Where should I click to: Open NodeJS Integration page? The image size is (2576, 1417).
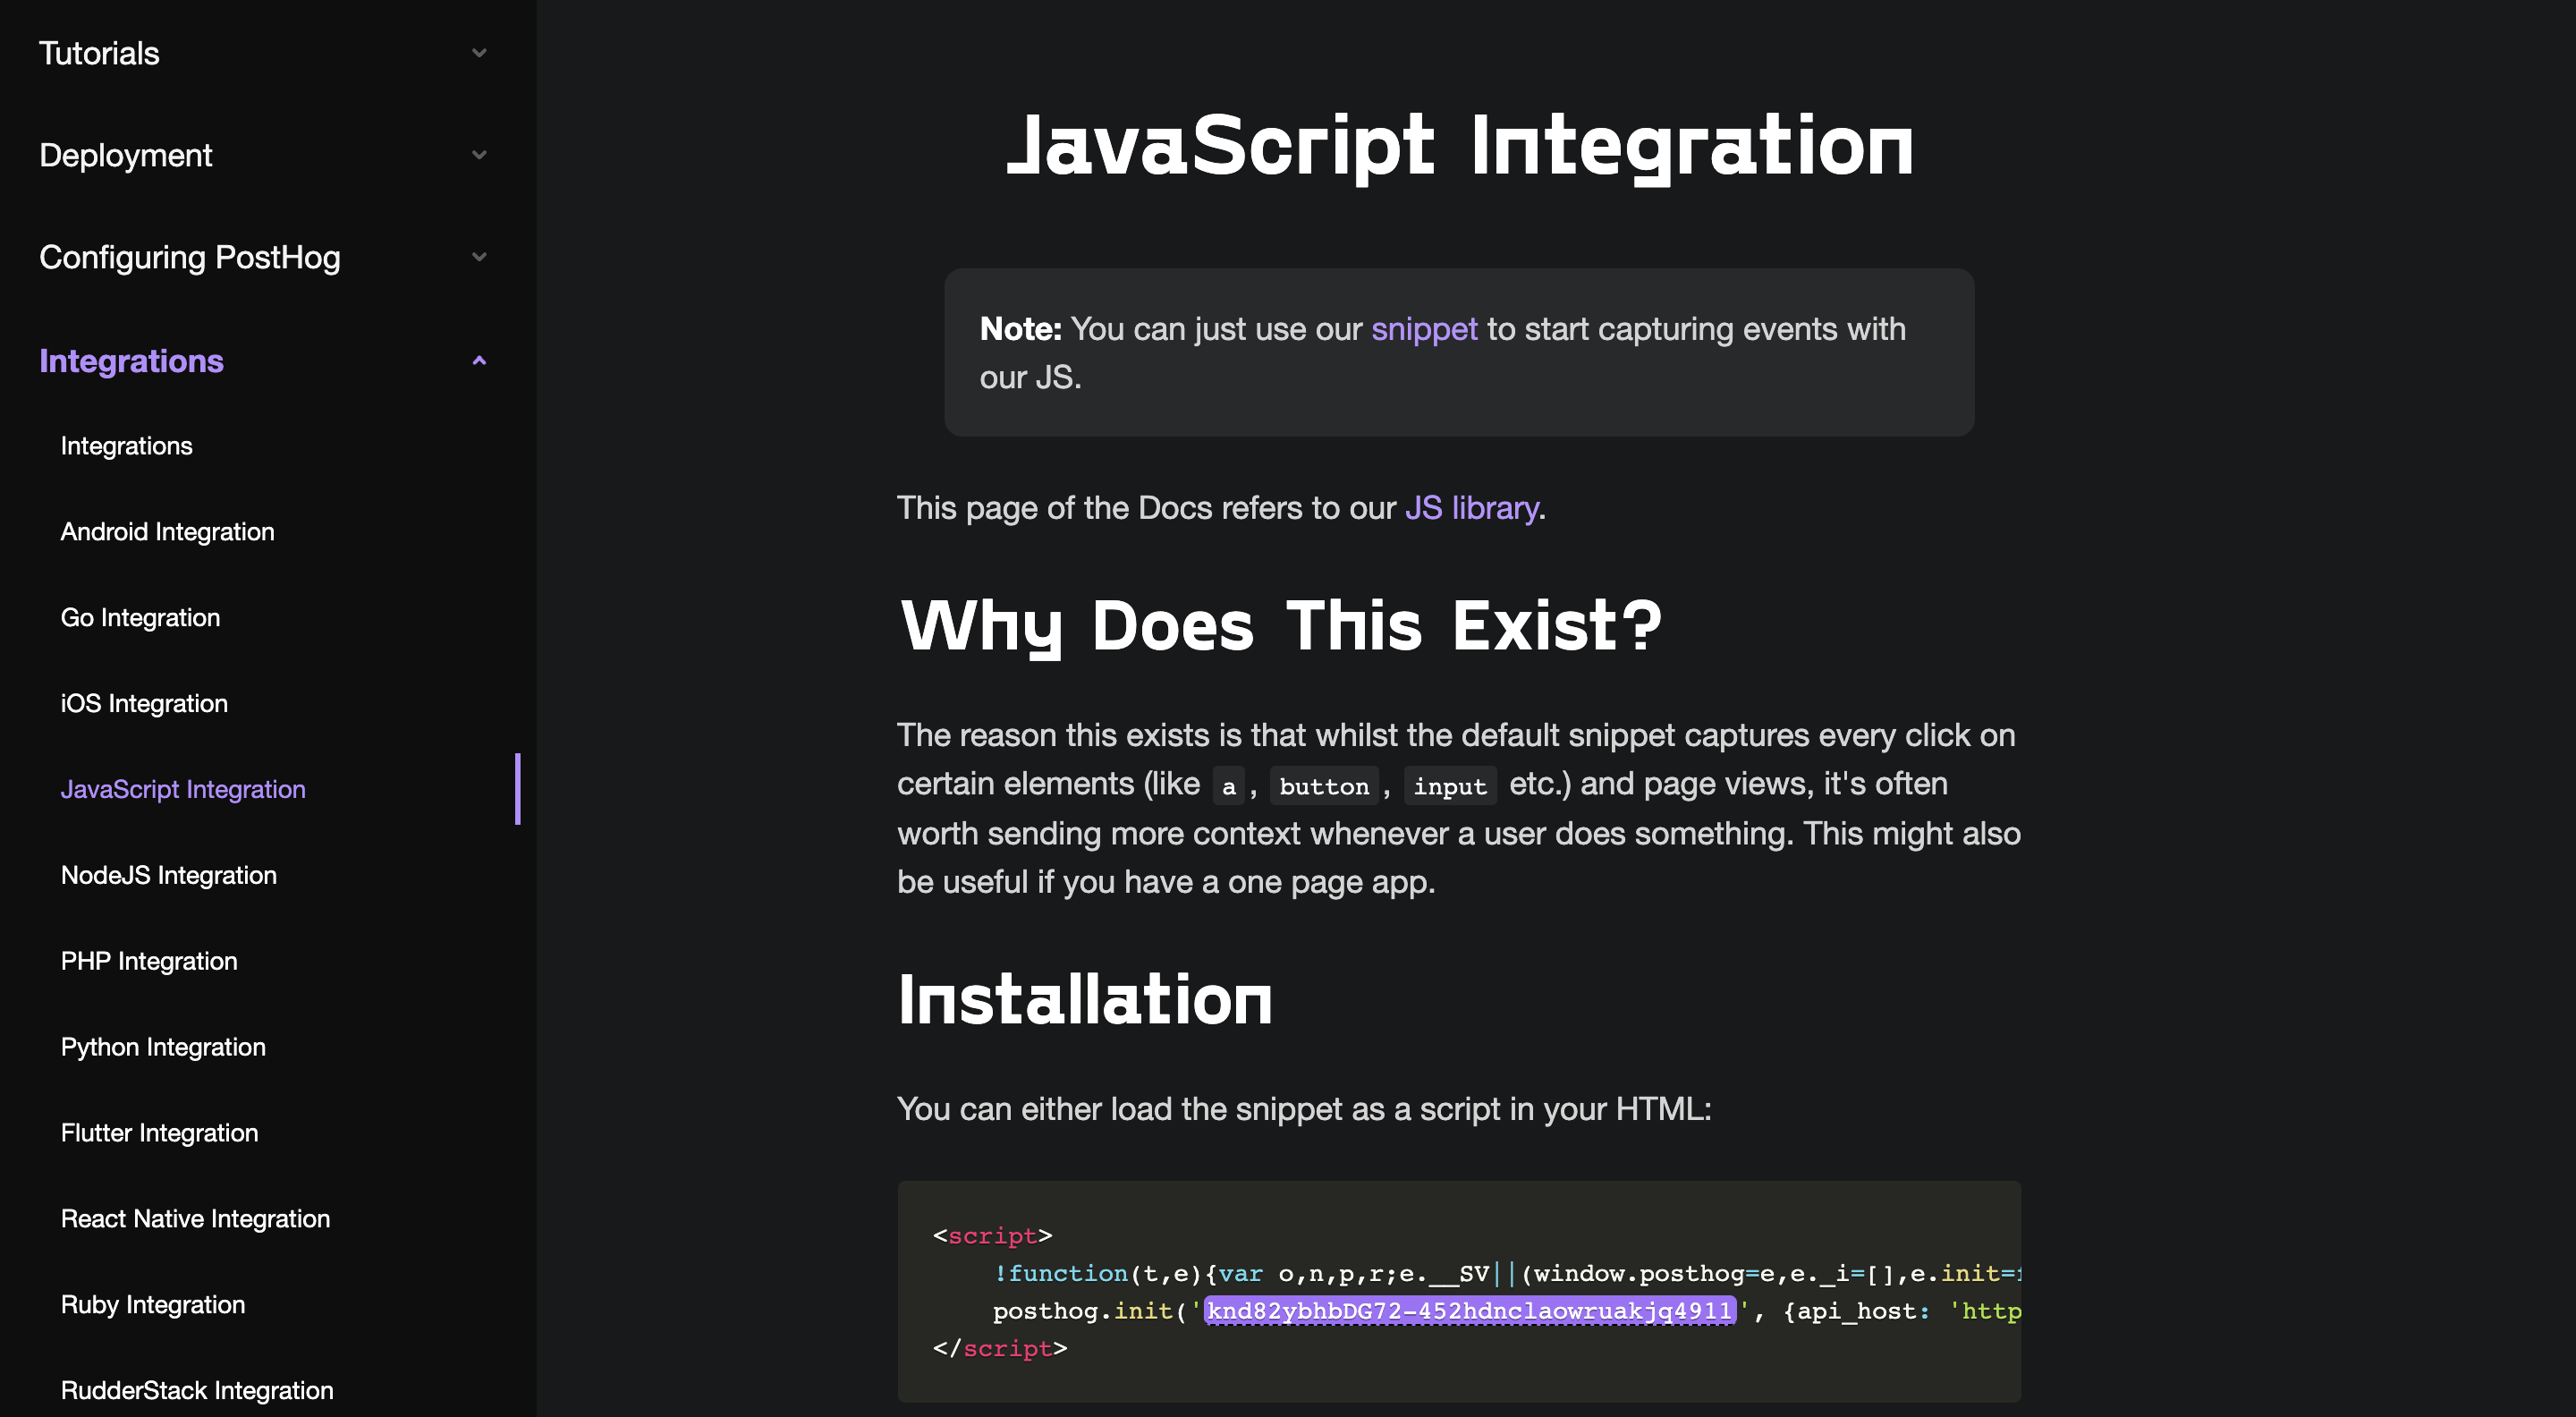(168, 875)
